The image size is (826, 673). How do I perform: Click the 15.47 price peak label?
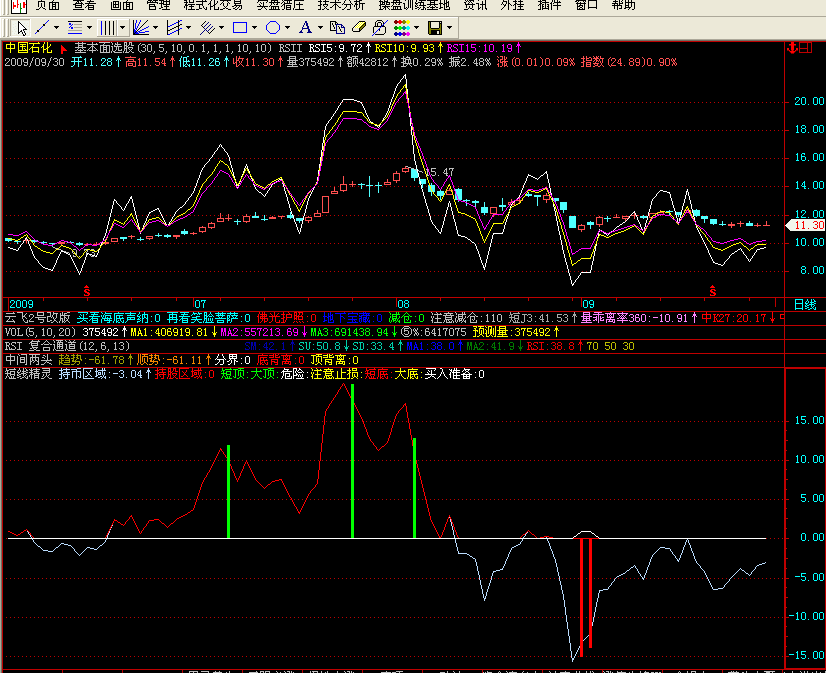(440, 173)
